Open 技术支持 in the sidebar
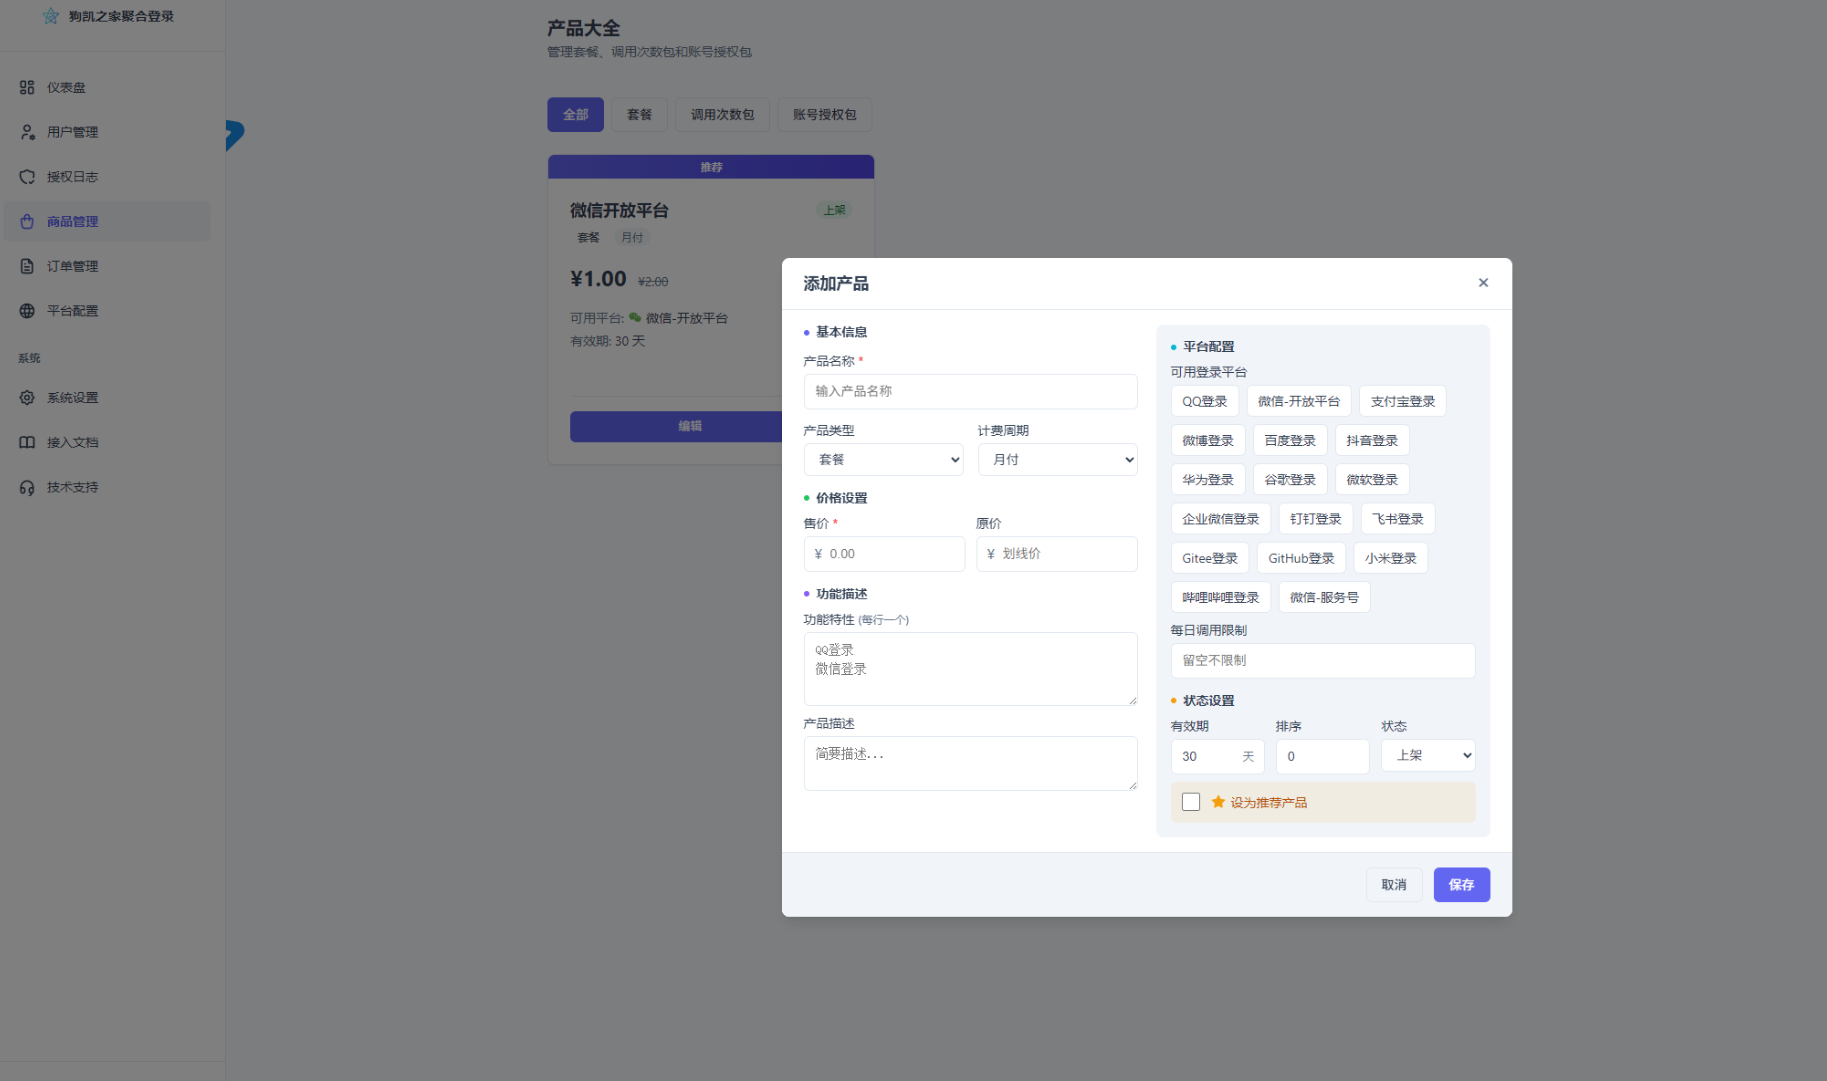 click(x=107, y=487)
